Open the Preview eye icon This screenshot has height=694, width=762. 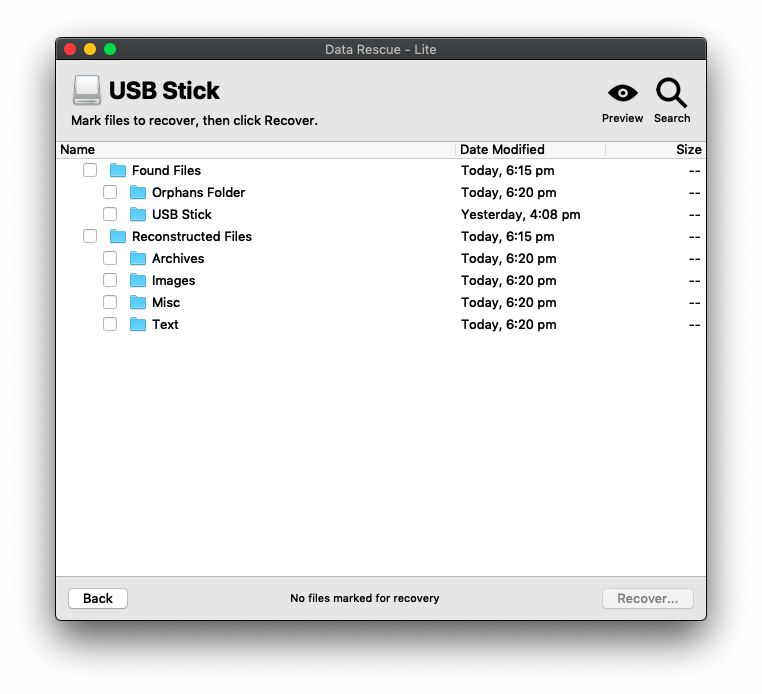coord(622,93)
